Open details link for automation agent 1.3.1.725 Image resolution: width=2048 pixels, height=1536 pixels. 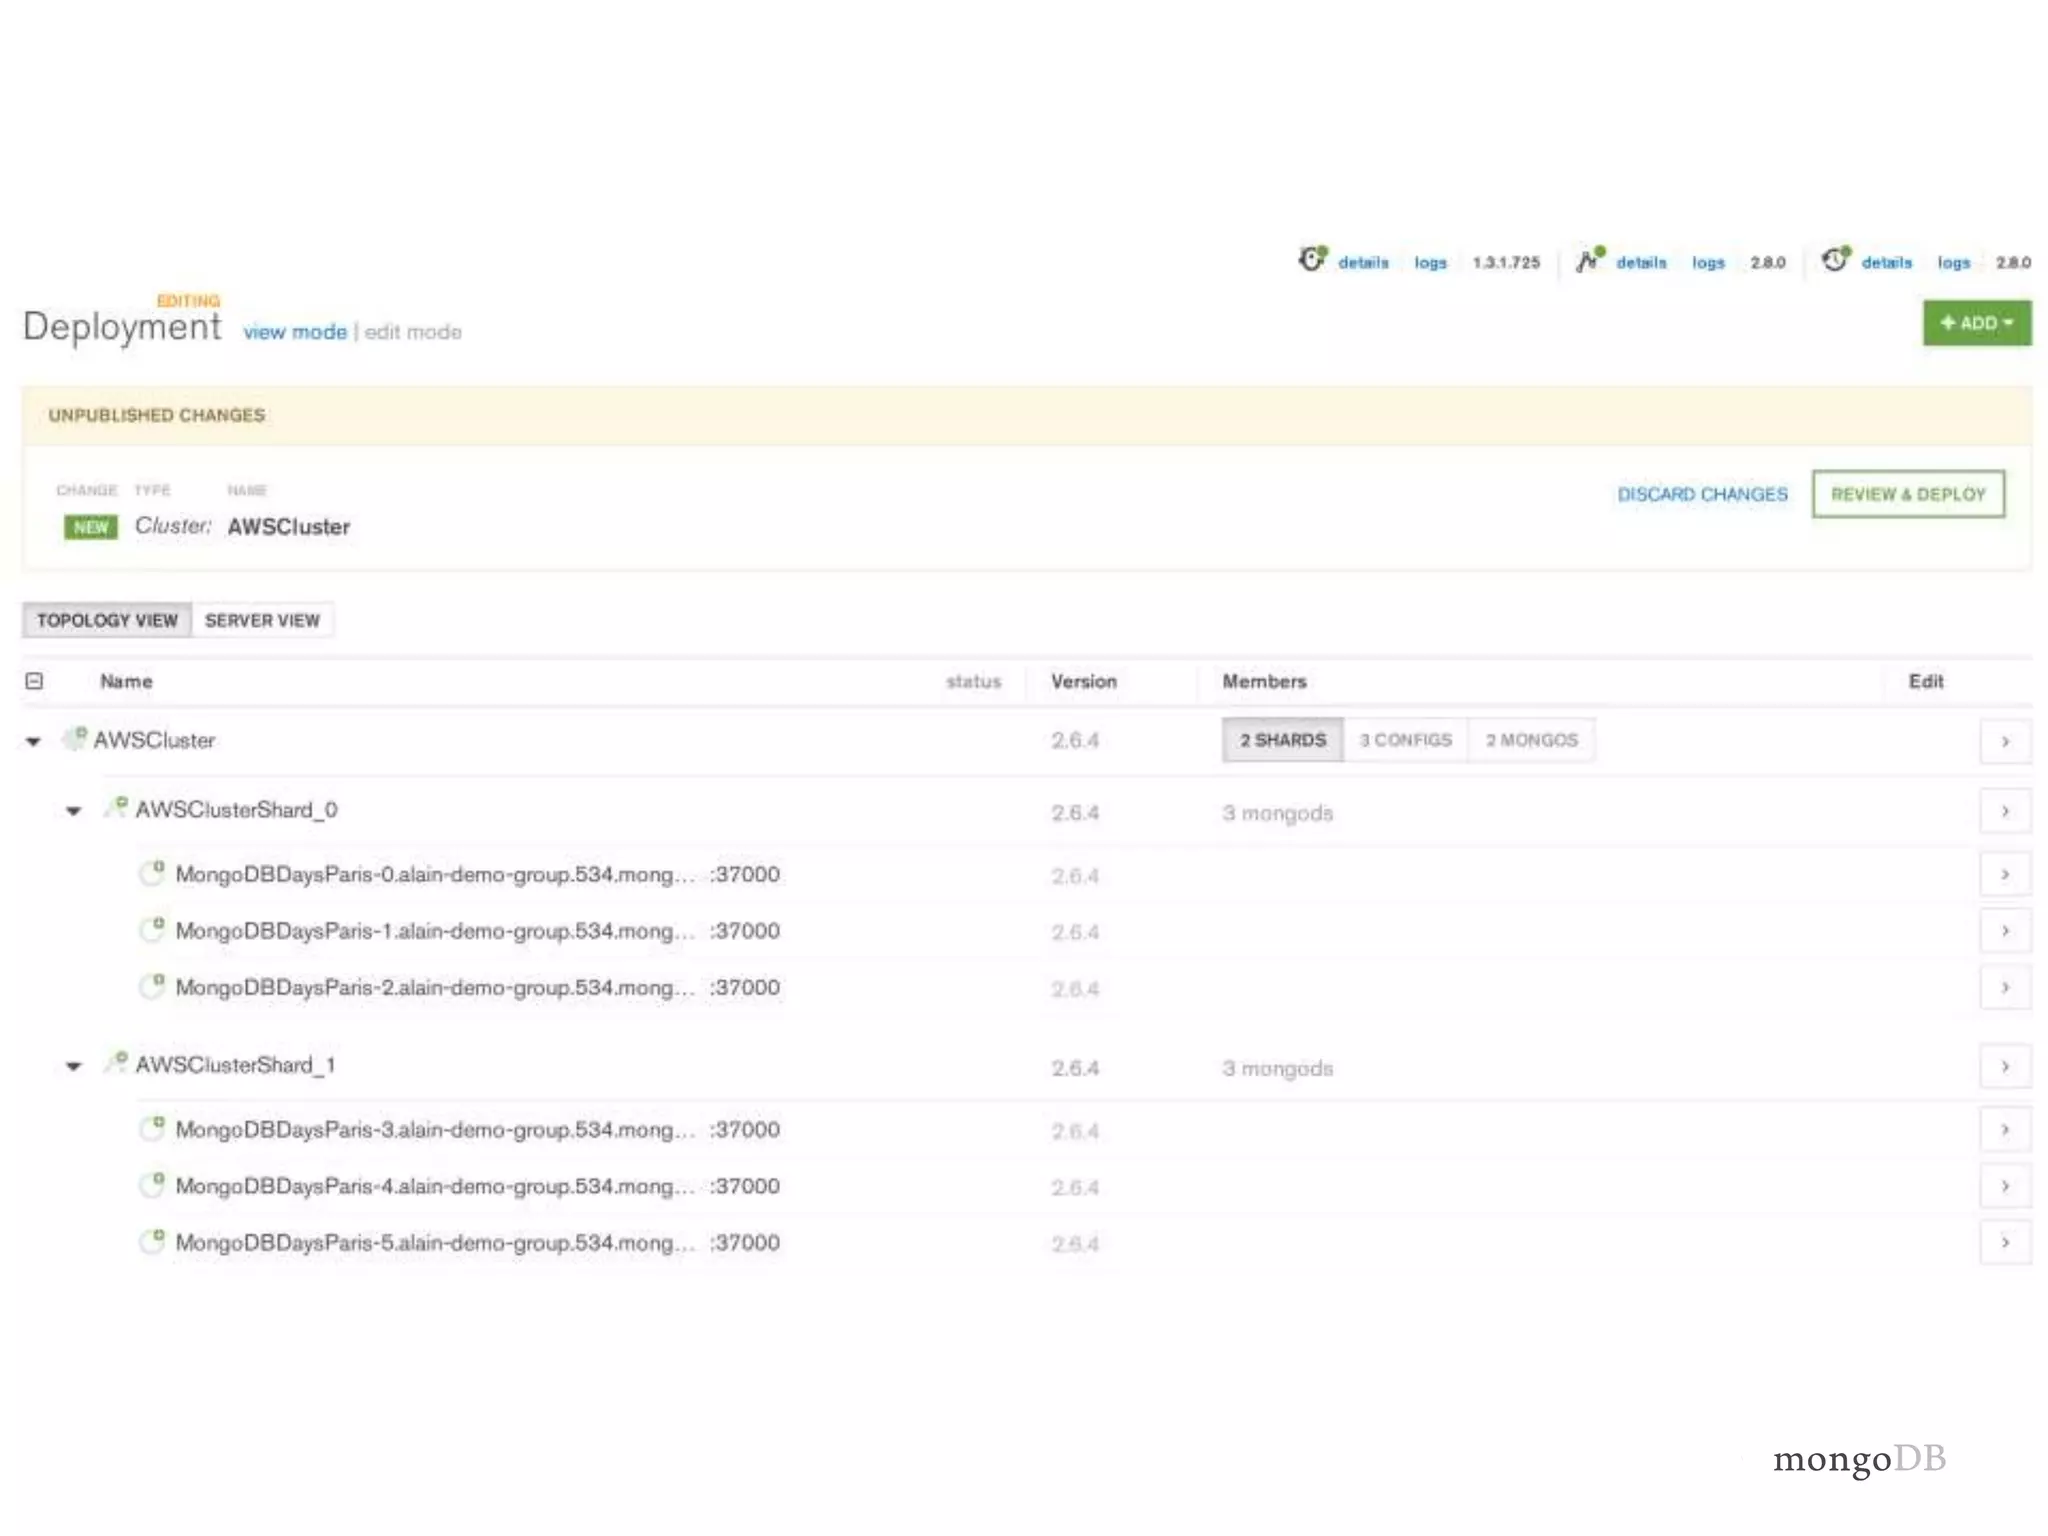coord(1363,262)
